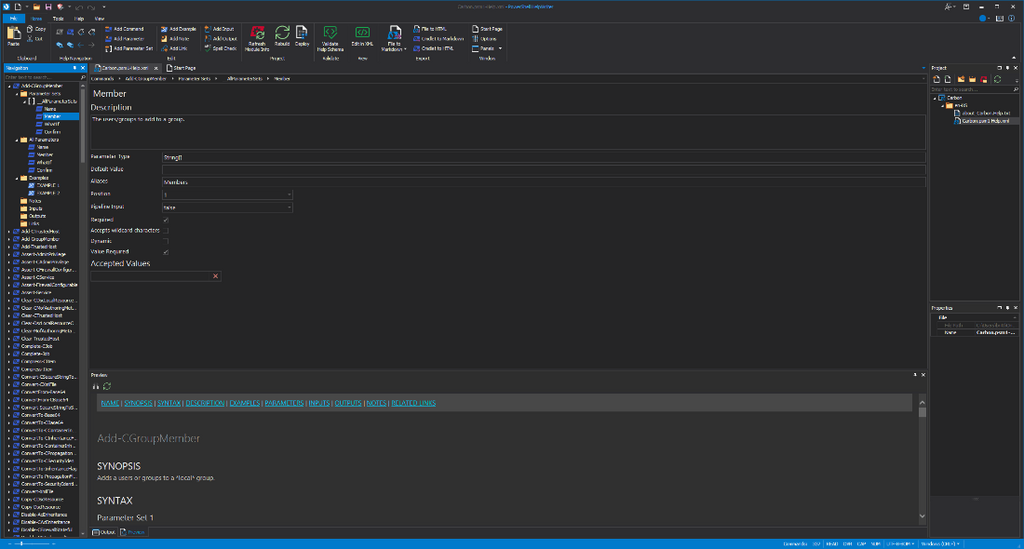Click the zoom slider in the status bar
Viewport: 1024px width, 549px height.
tap(31, 544)
